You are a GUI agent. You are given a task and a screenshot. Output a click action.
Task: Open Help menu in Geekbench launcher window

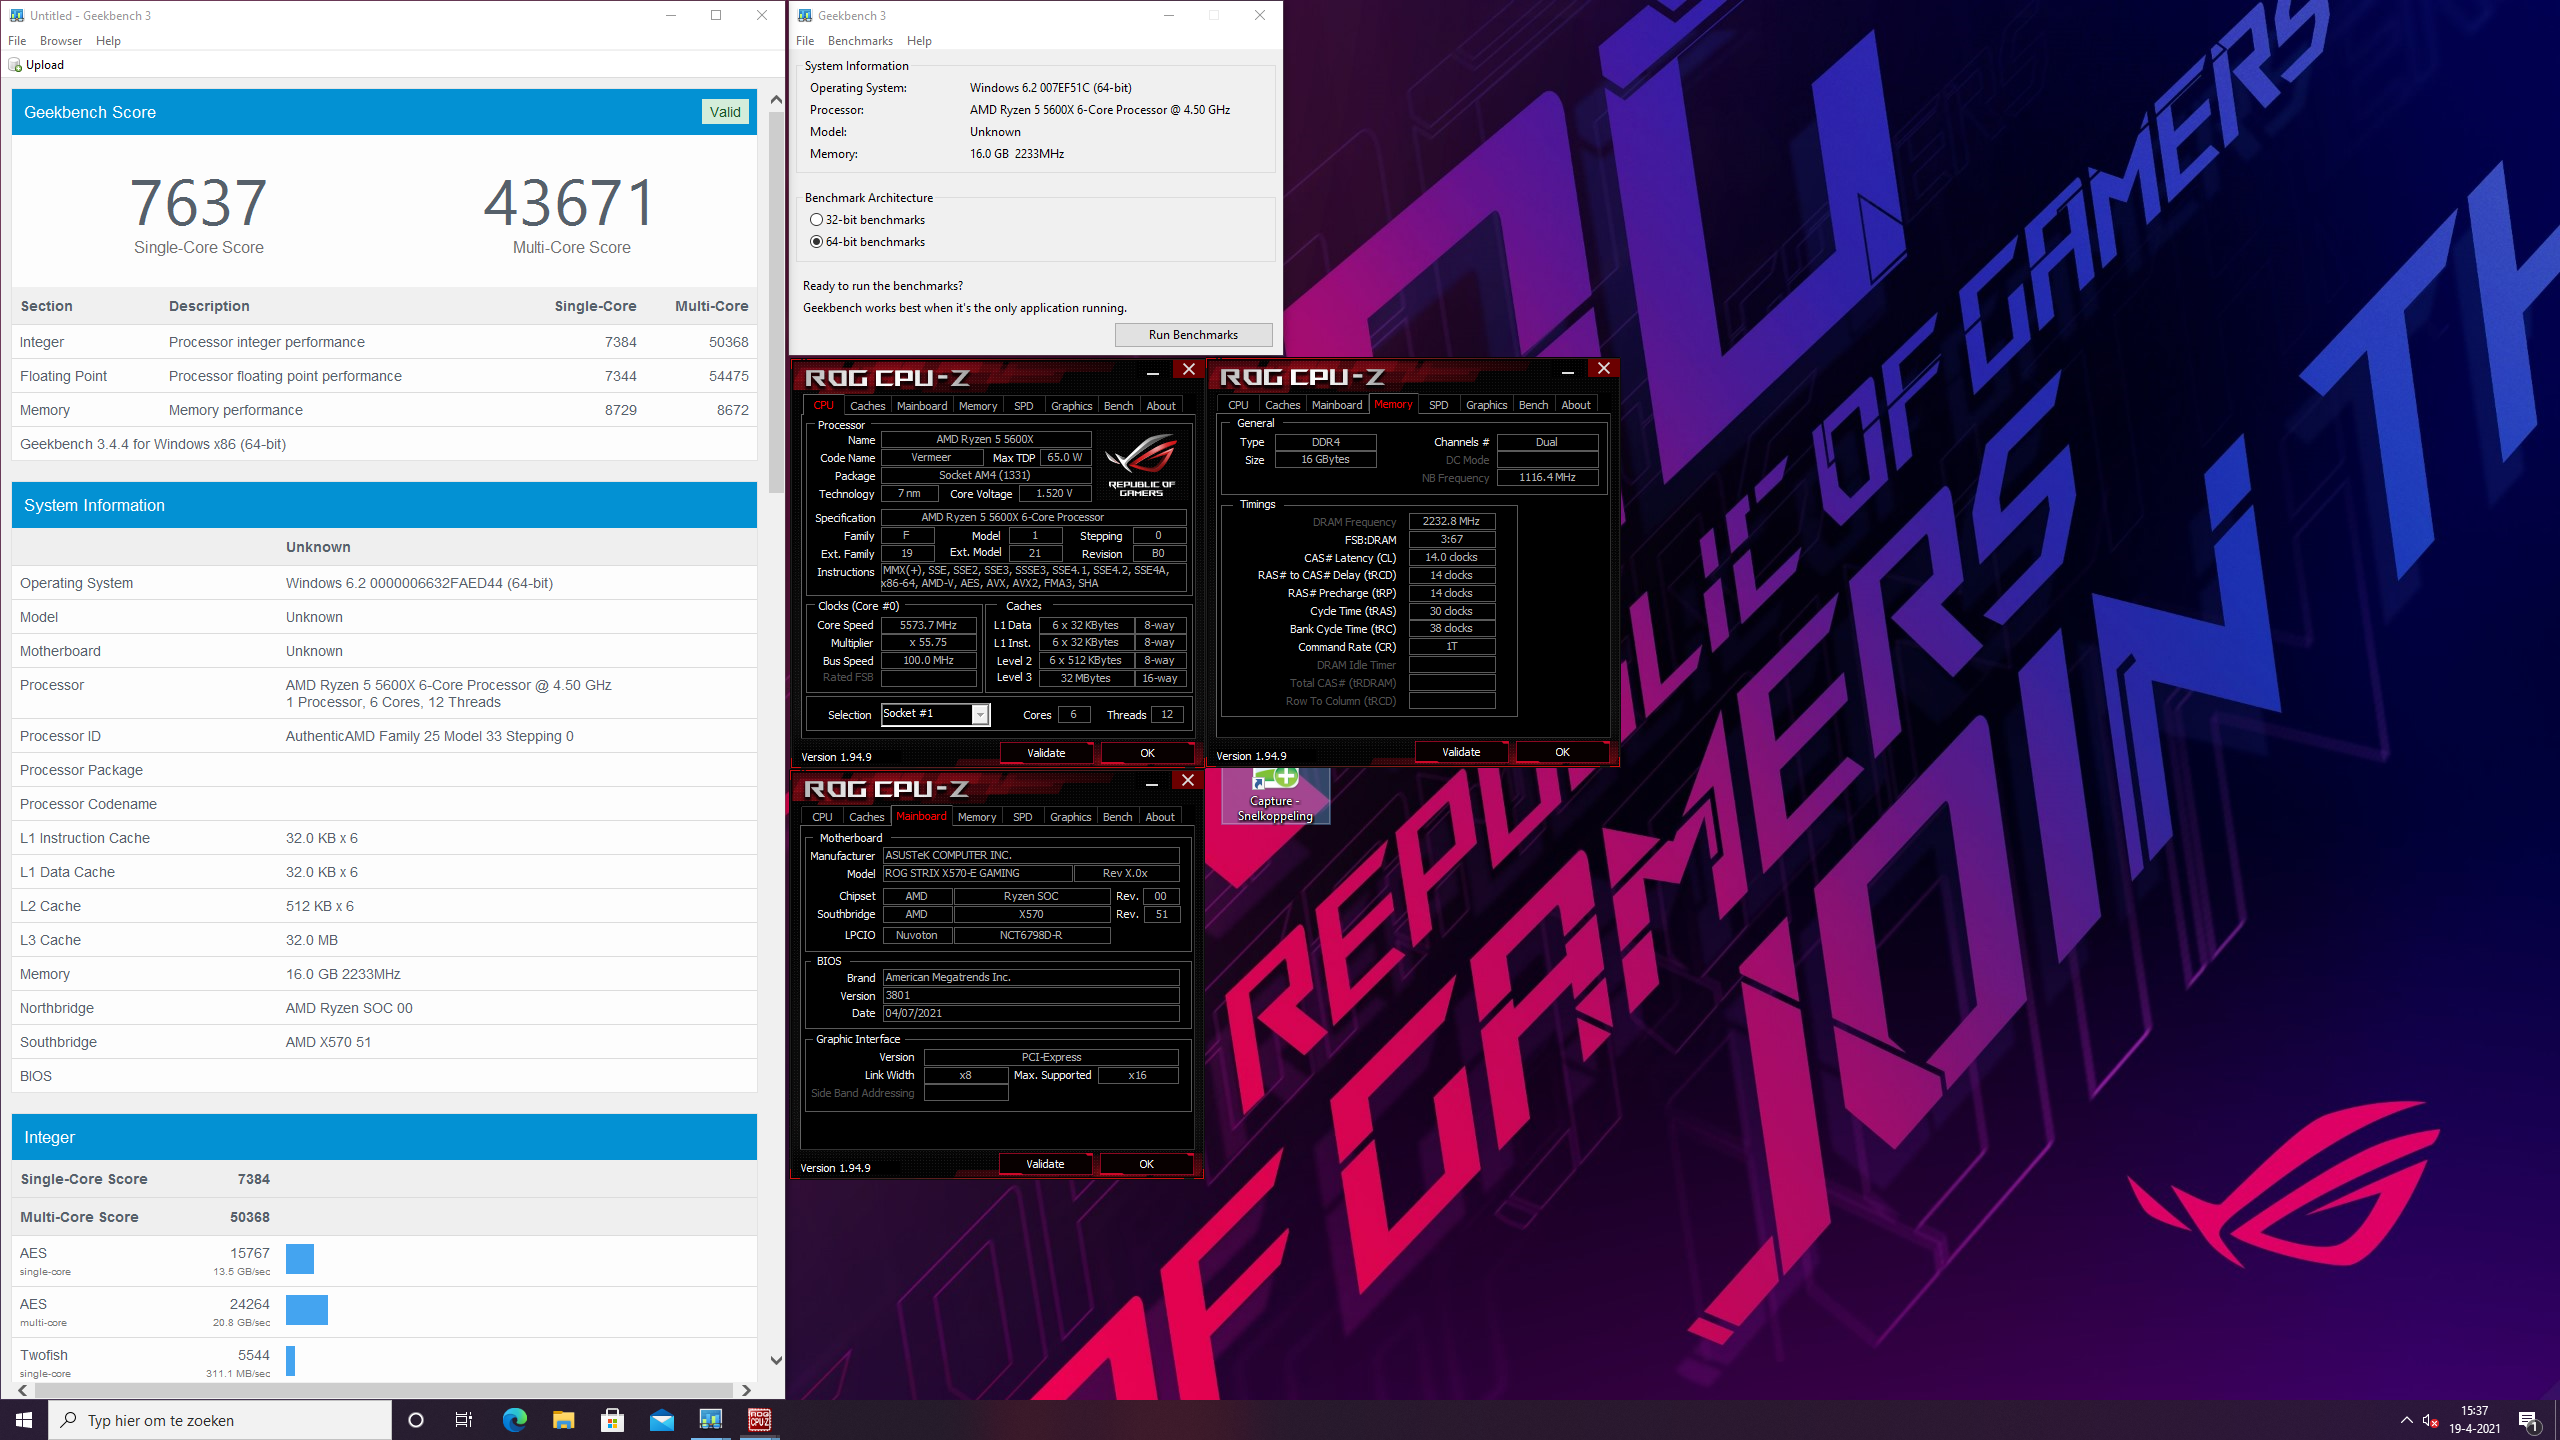(x=919, y=41)
